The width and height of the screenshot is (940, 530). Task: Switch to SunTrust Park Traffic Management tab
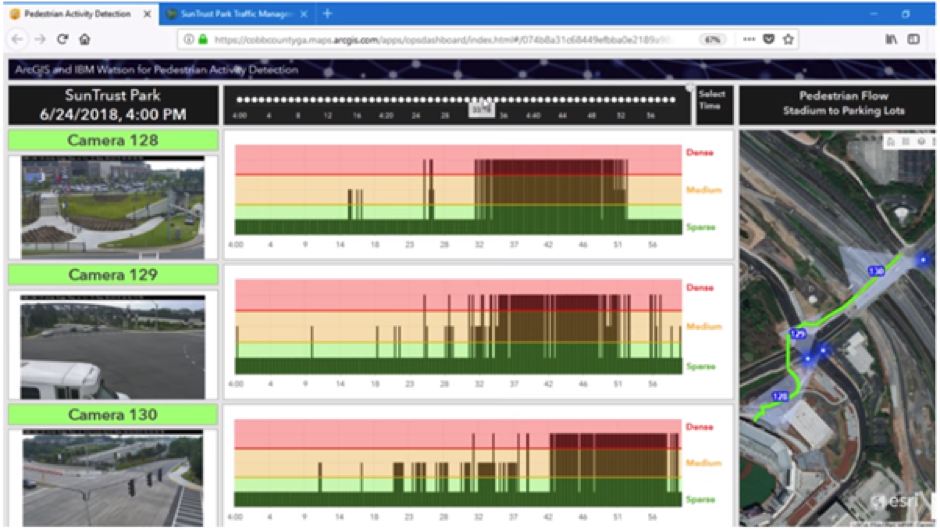point(237,14)
